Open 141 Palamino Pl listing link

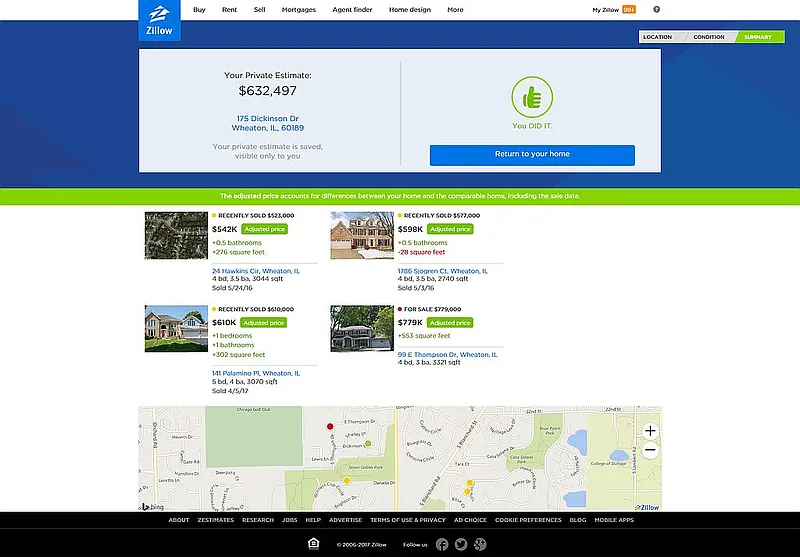(256, 373)
